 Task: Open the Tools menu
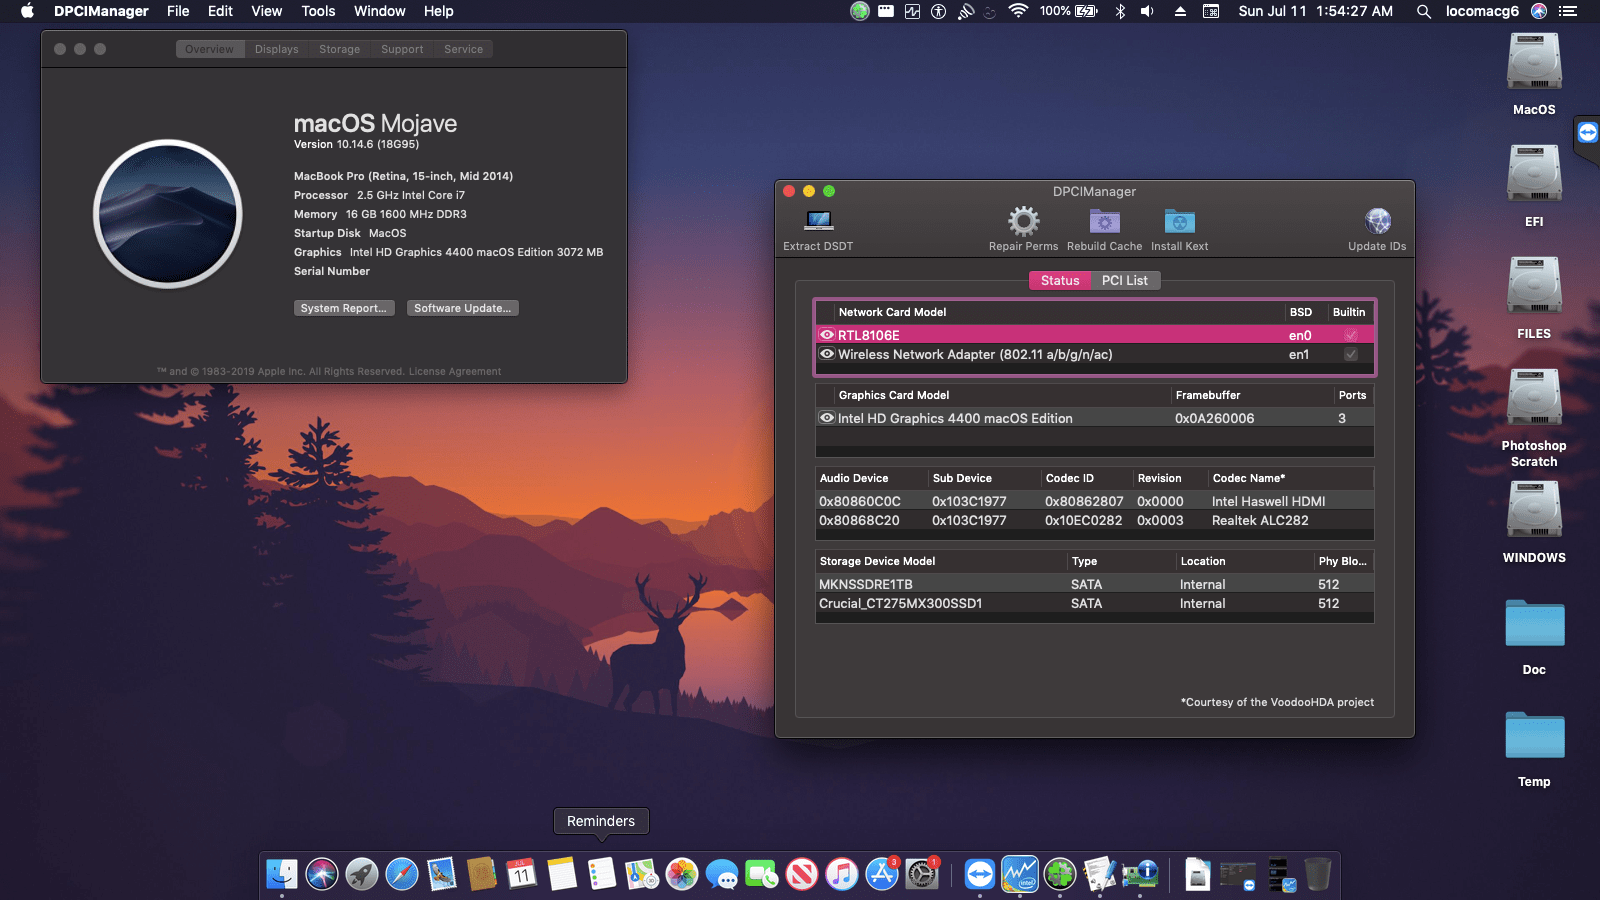point(318,11)
